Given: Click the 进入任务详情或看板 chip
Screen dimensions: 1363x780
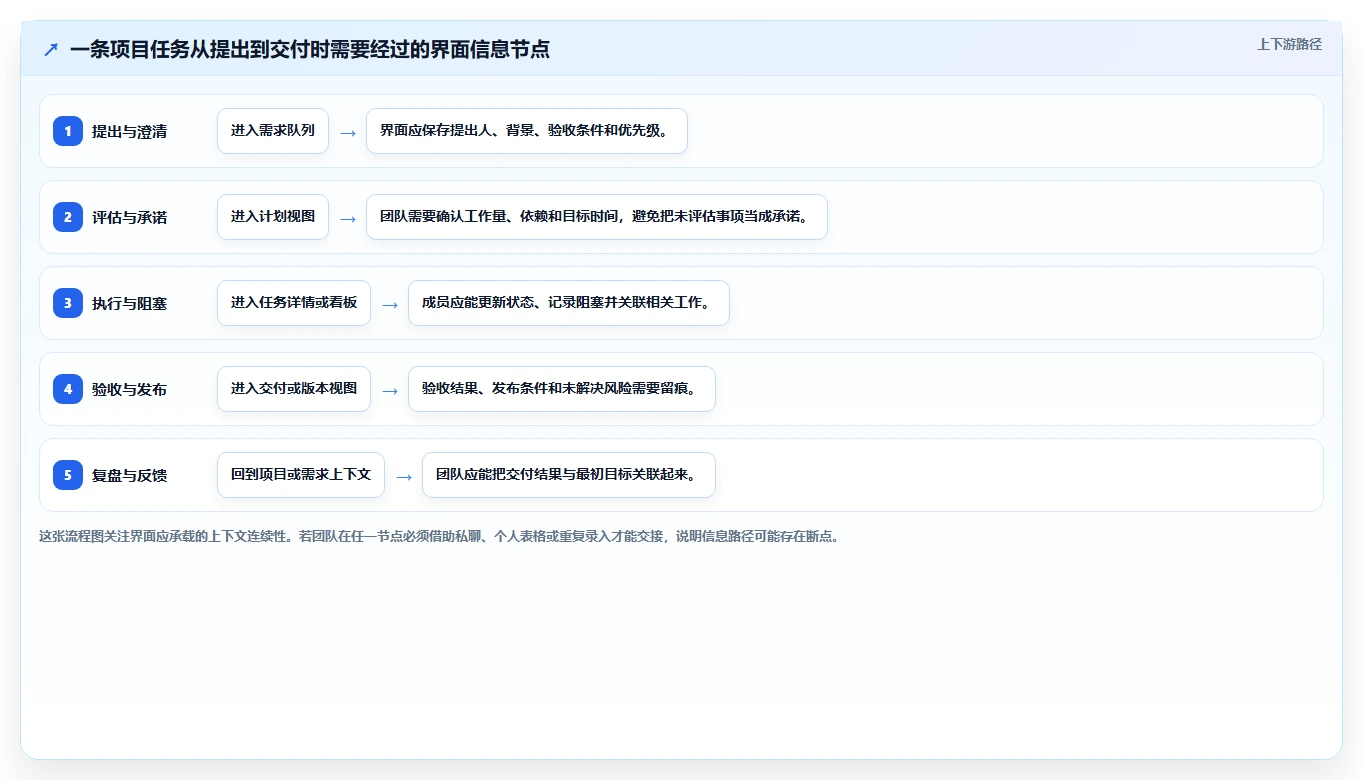Looking at the screenshot, I should 294,303.
